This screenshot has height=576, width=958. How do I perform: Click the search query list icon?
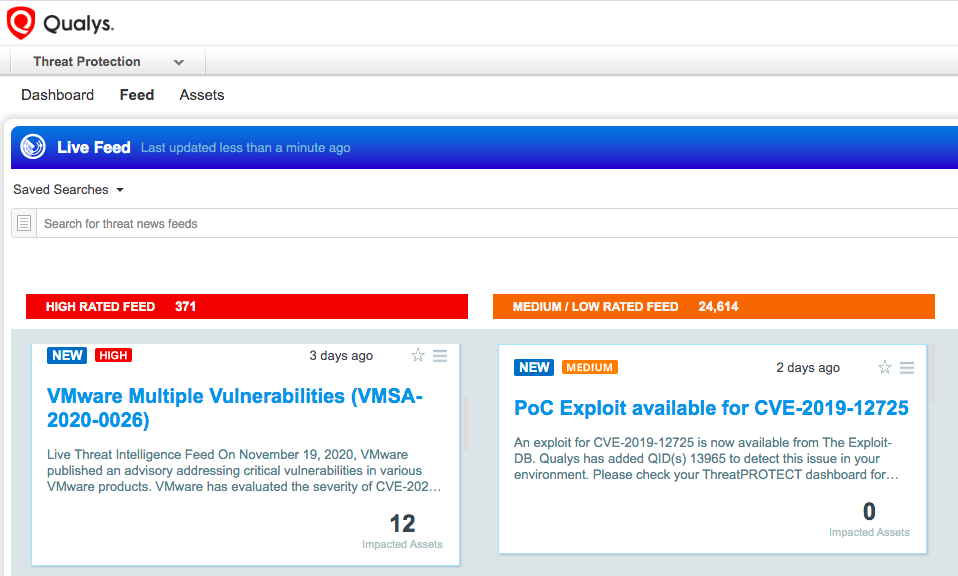(24, 223)
